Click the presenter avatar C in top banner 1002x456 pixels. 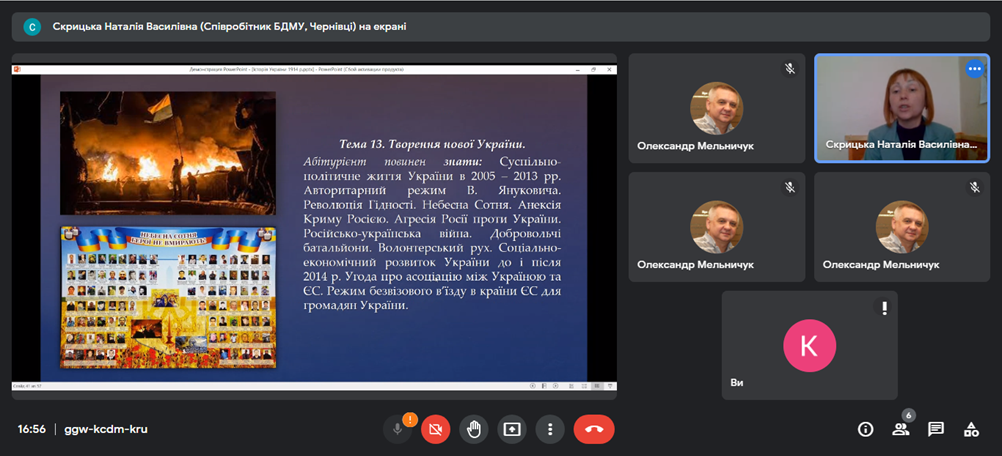click(32, 27)
